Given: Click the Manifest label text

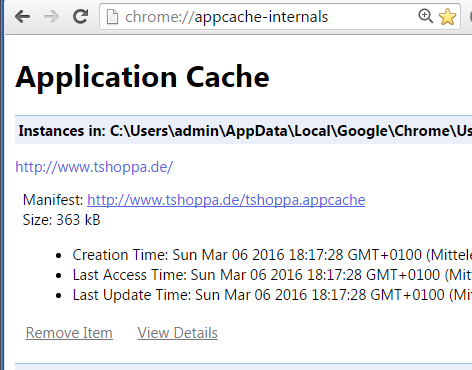Looking at the screenshot, I should (53, 200).
